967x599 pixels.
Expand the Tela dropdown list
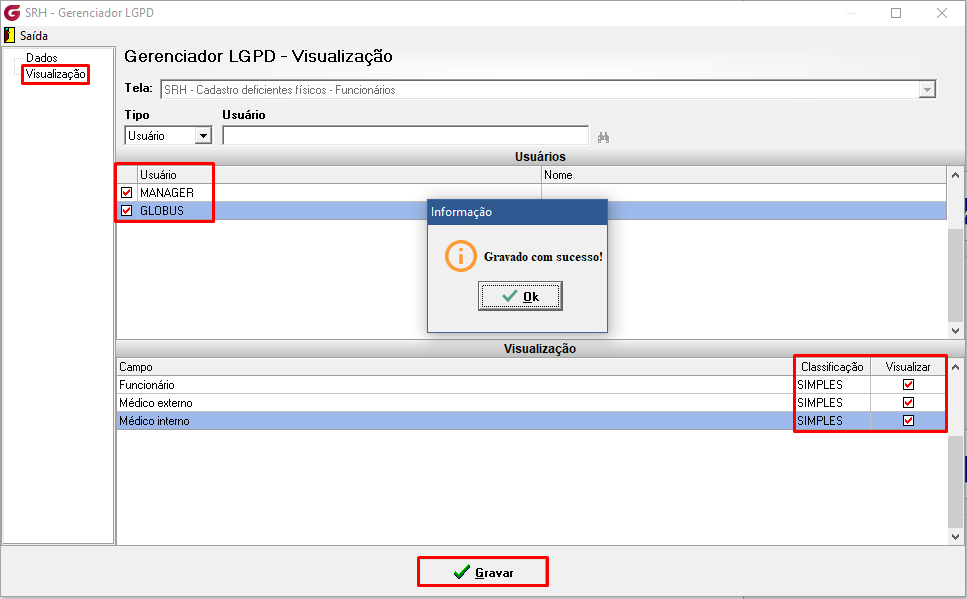[x=926, y=90]
